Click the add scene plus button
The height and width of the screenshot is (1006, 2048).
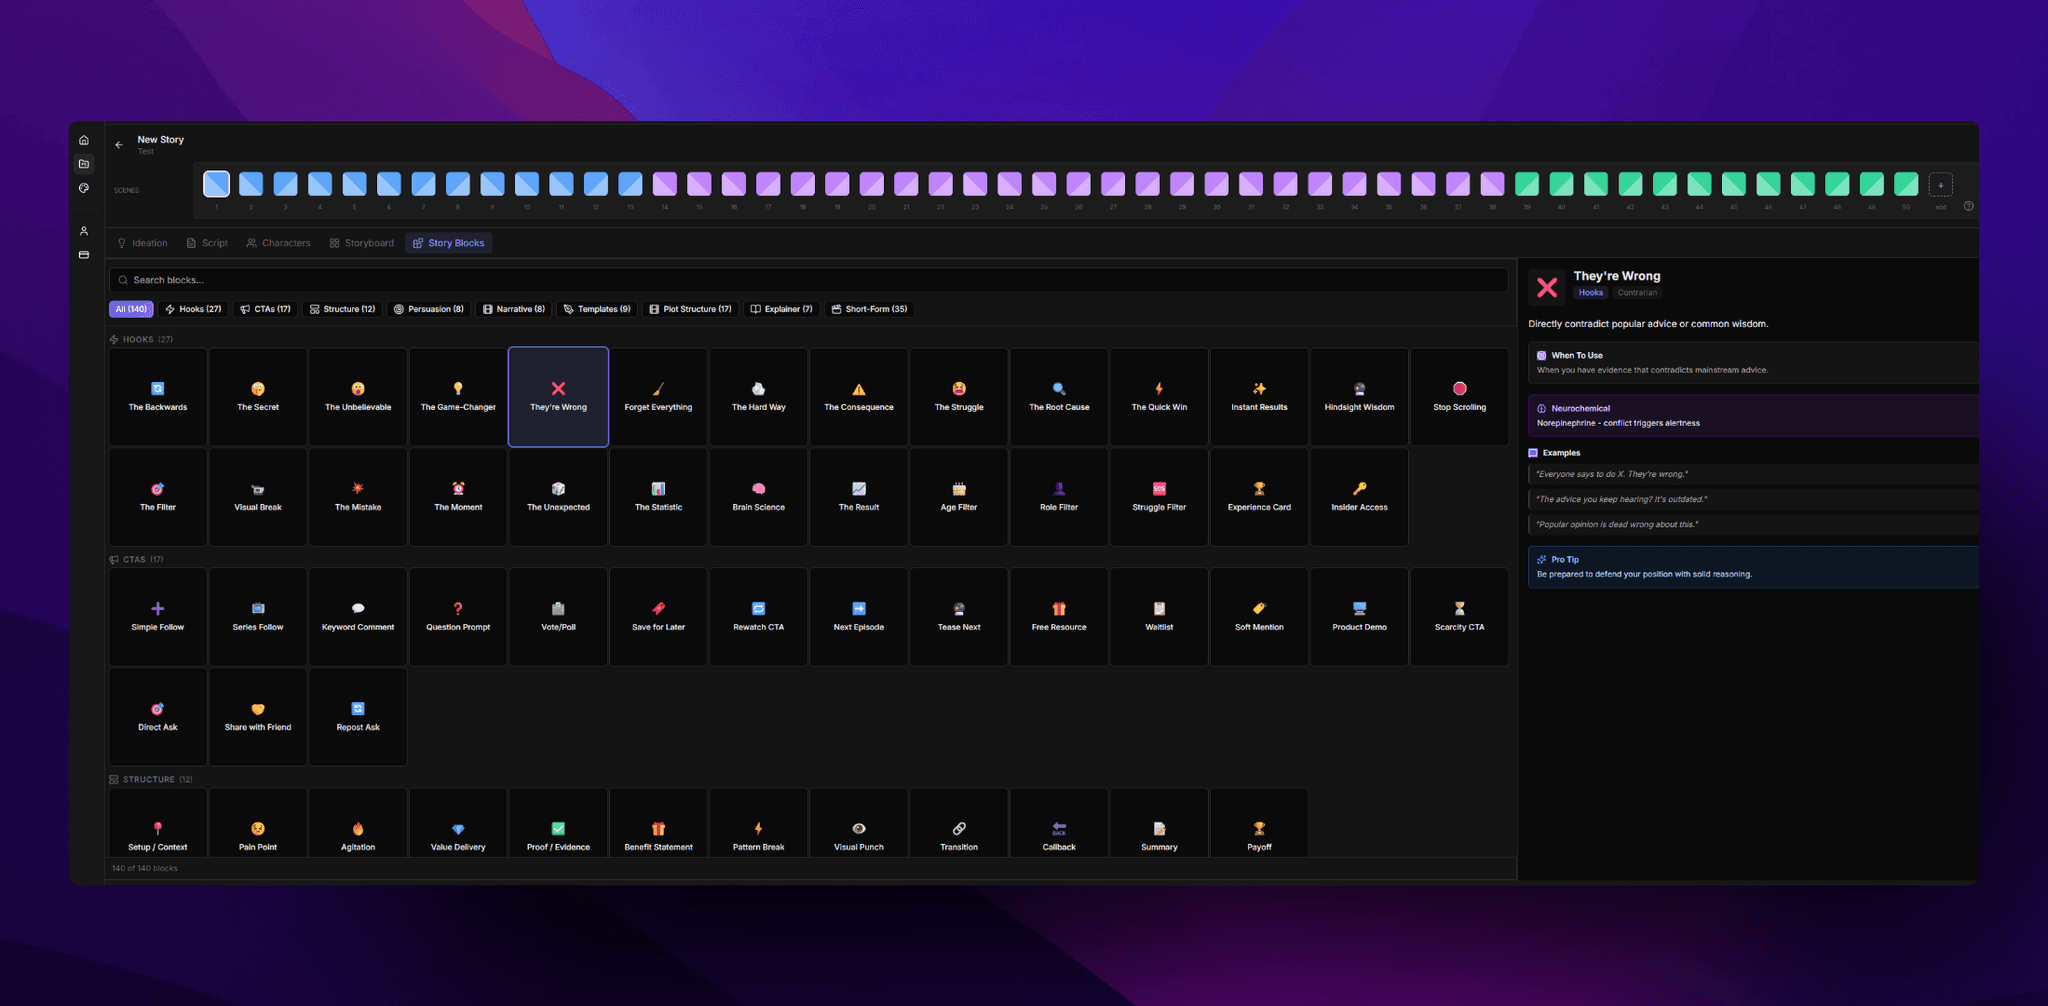[x=1940, y=185]
